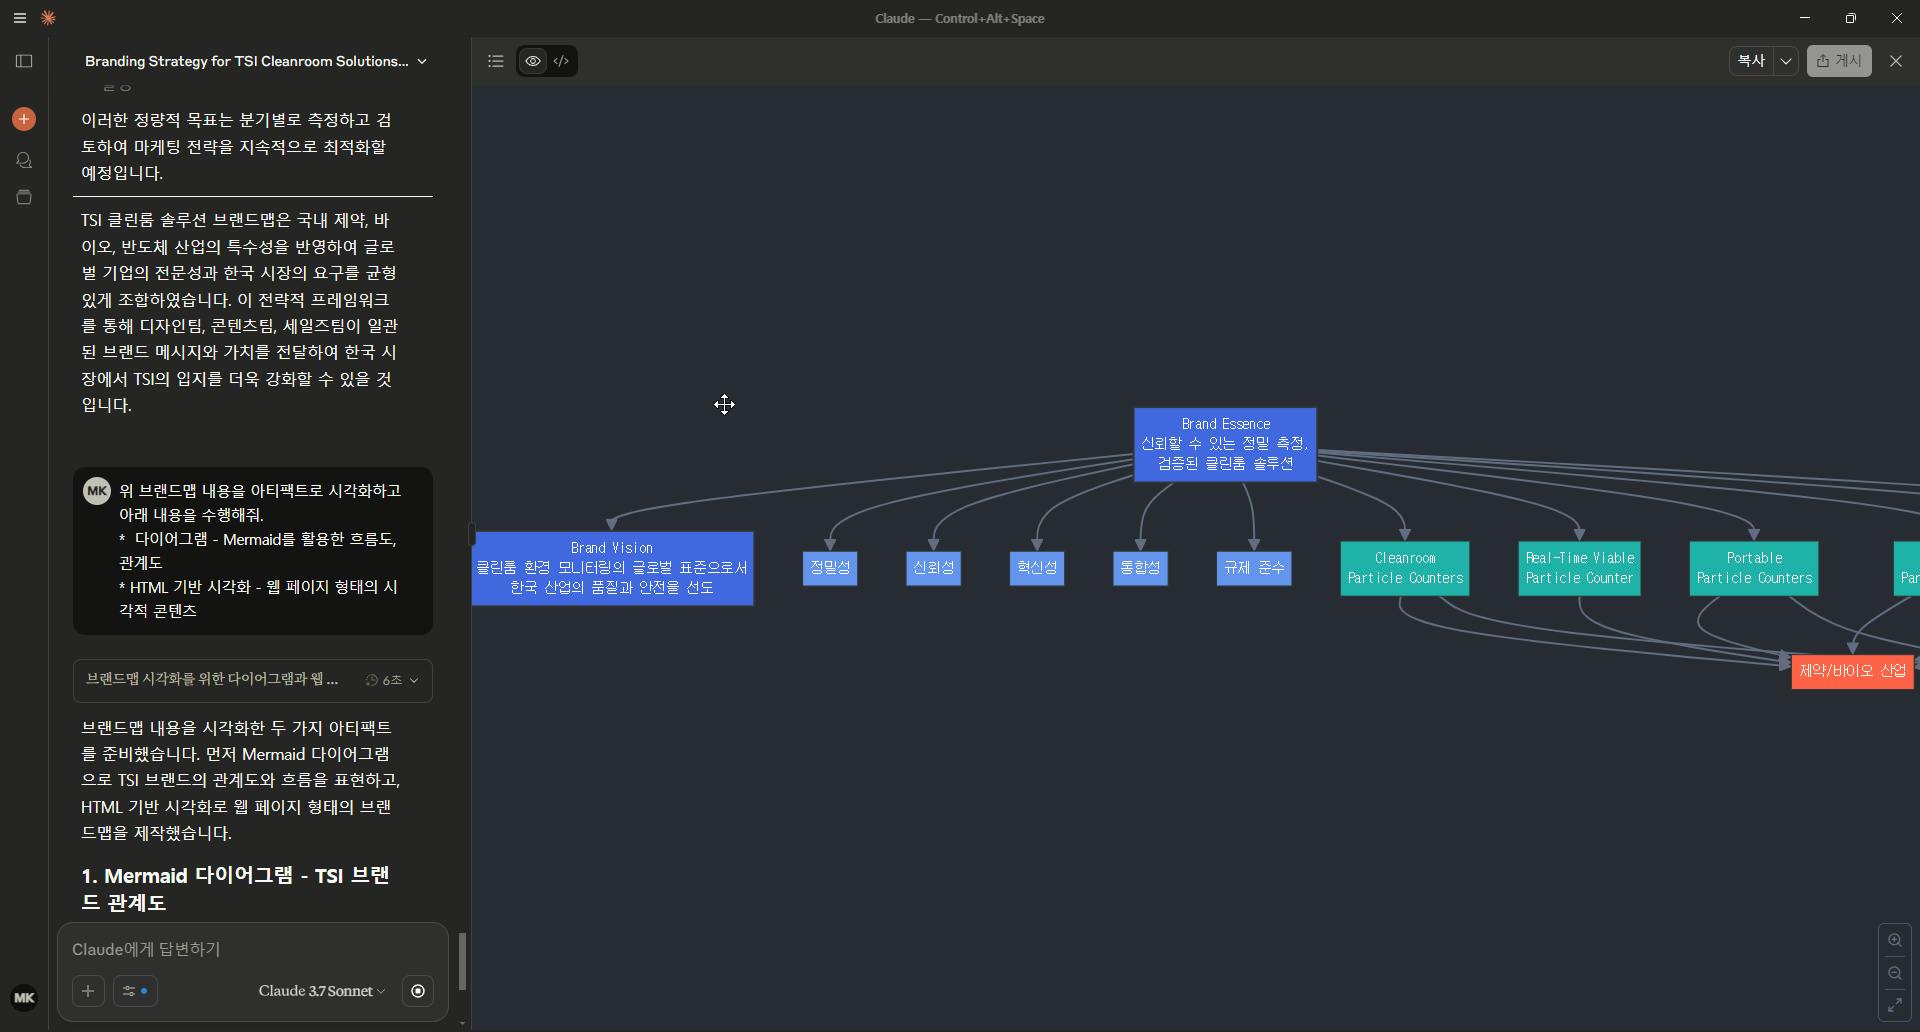
Task: Select the Brand Vision node
Action: click(612, 568)
